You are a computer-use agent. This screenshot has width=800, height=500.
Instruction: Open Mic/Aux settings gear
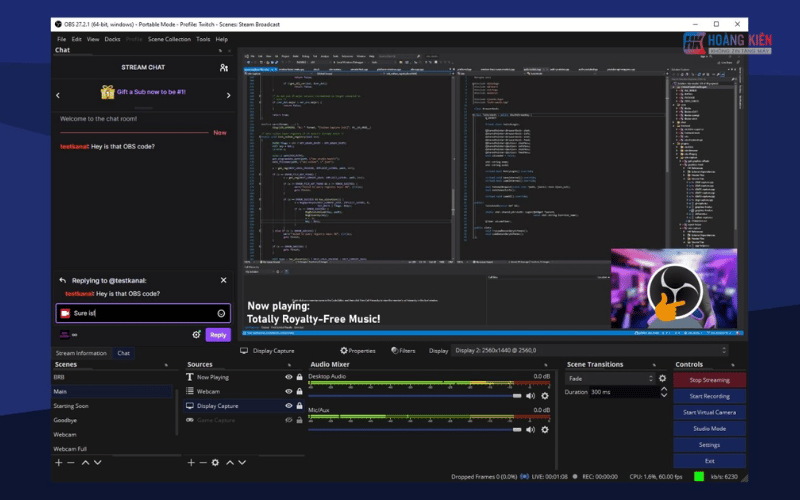pyautogui.click(x=545, y=430)
